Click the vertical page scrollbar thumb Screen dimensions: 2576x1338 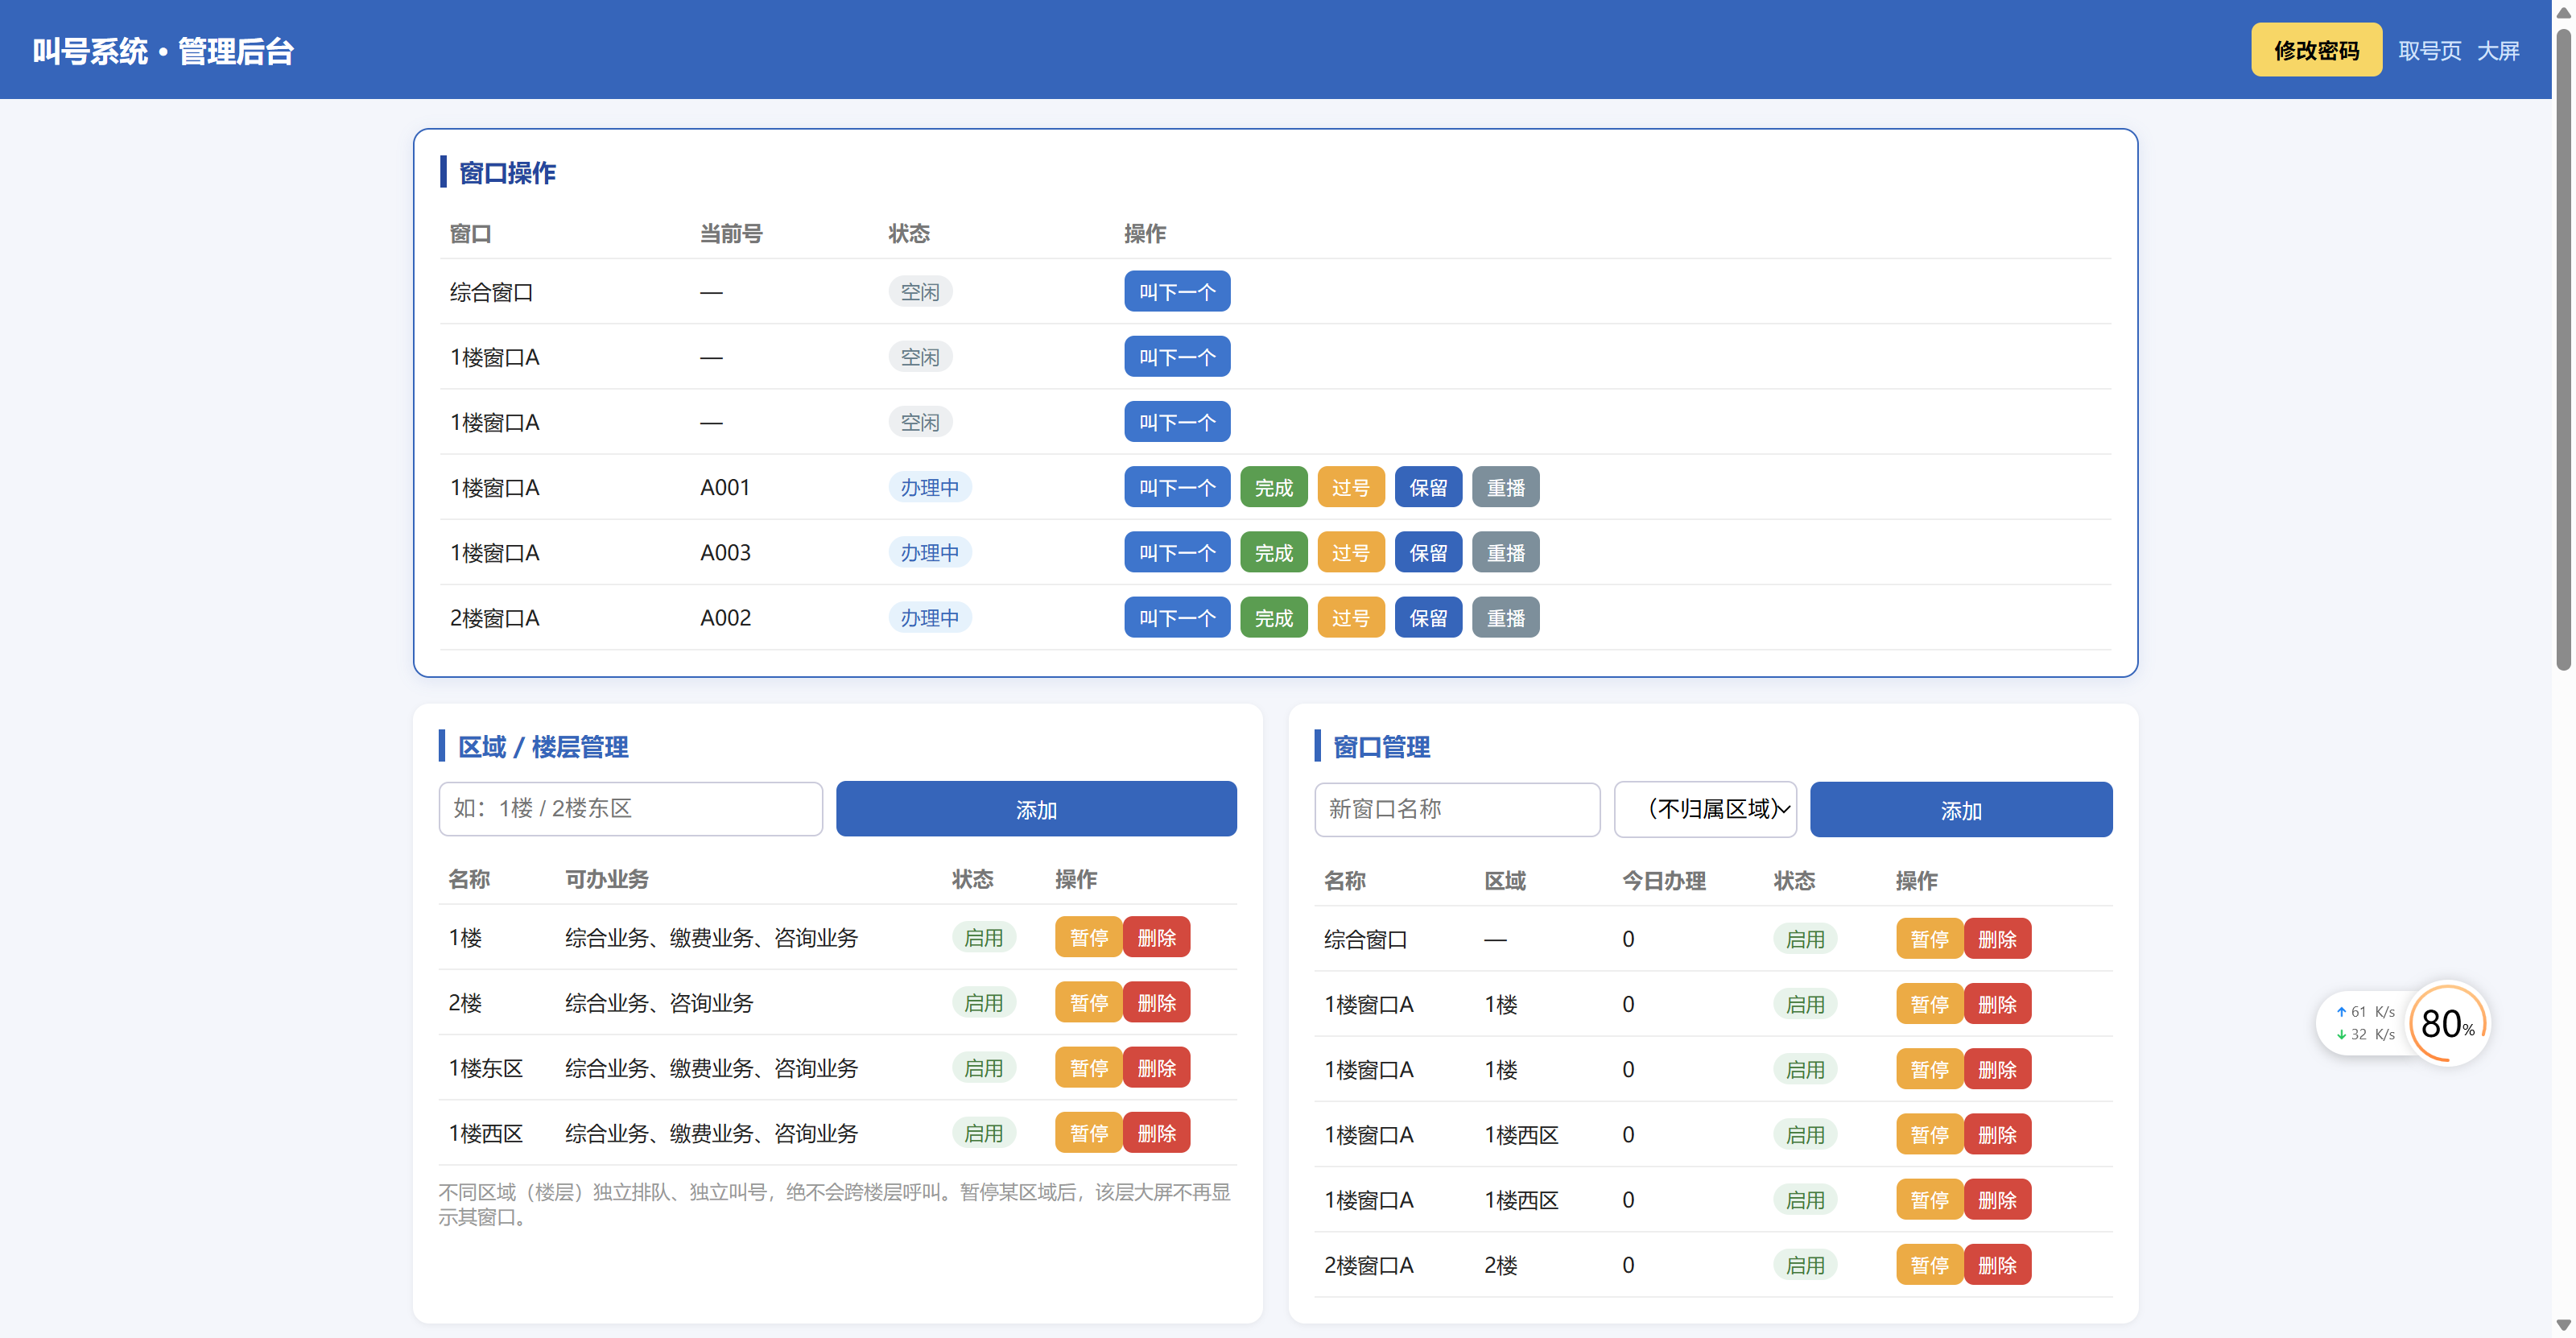click(2563, 350)
